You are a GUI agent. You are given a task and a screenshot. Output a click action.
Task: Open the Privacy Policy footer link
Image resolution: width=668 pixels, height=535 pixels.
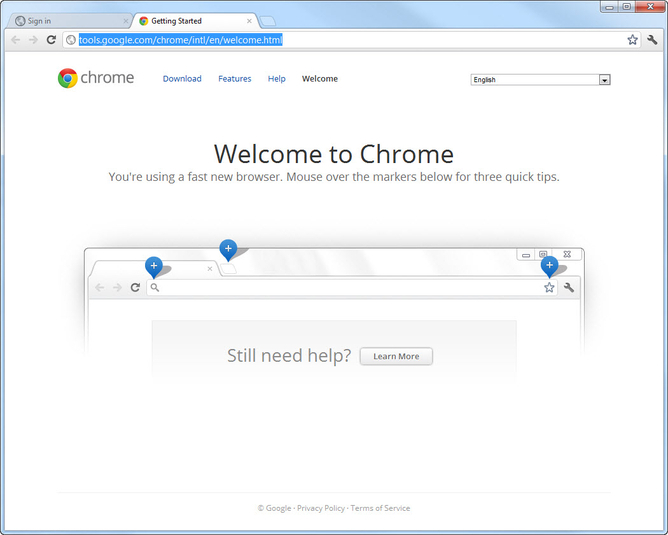tap(320, 508)
